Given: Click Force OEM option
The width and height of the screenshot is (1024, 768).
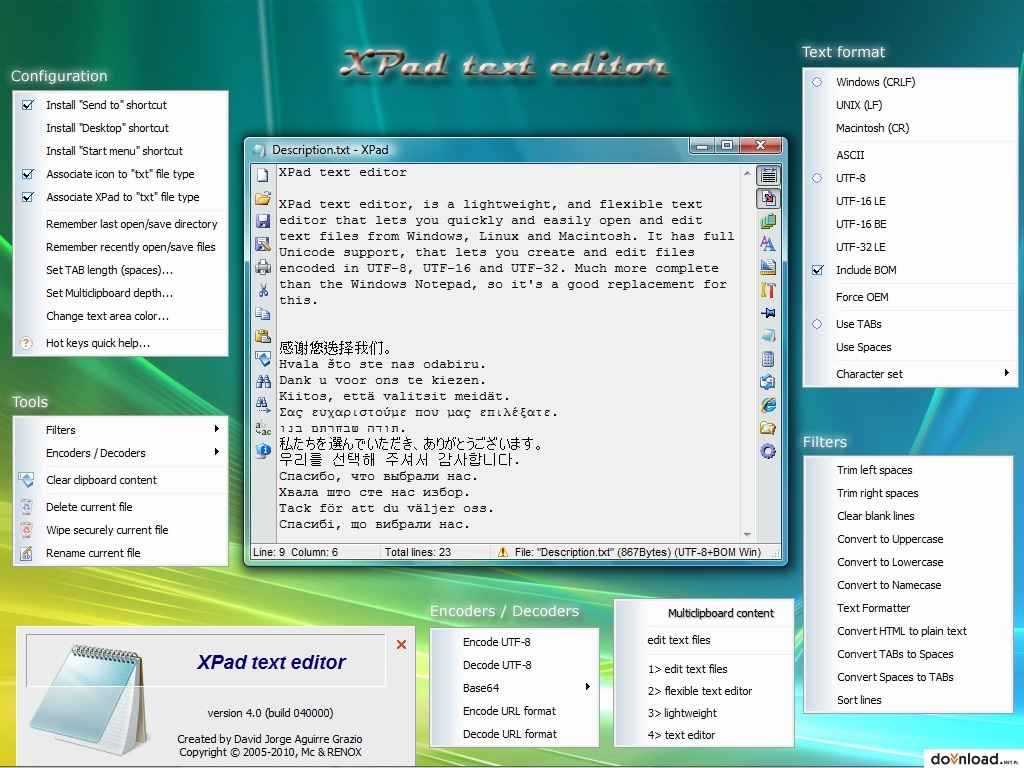Looking at the screenshot, I should click(910, 297).
